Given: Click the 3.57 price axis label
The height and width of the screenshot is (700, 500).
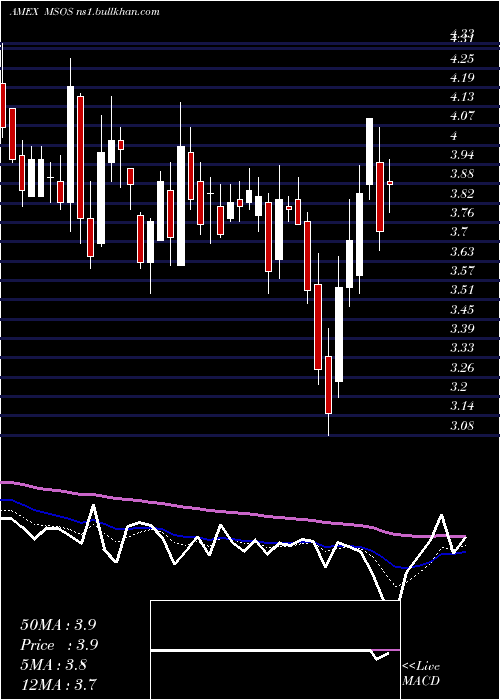Looking at the screenshot, I should click(x=462, y=271).
